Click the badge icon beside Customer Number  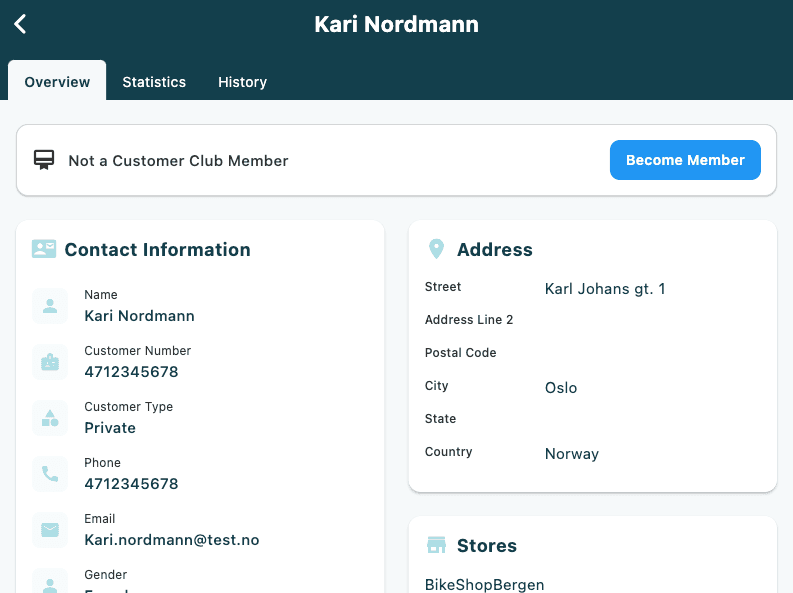[50, 362]
